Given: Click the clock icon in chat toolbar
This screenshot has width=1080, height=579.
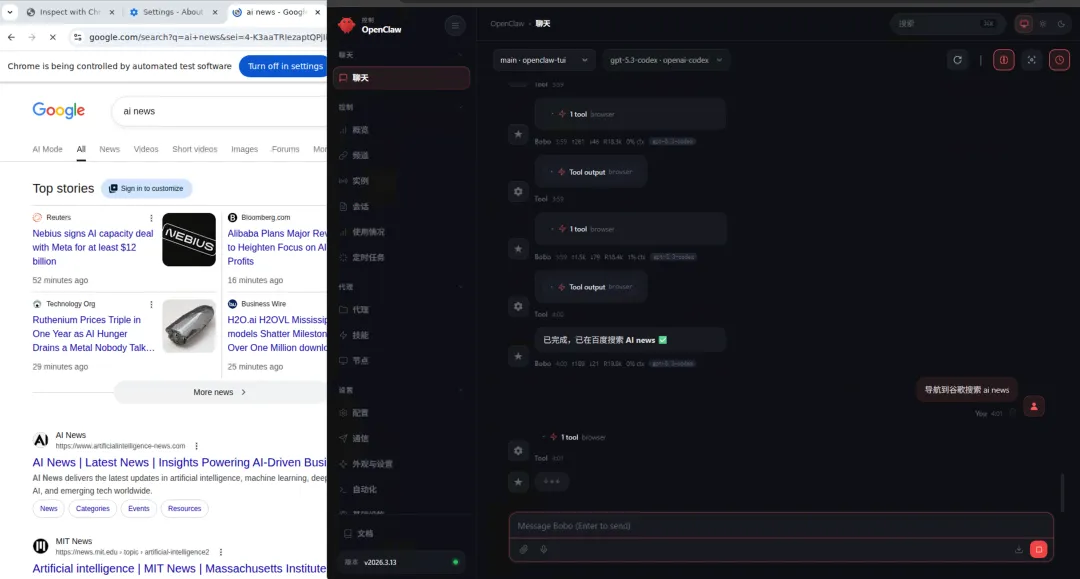Looking at the screenshot, I should click(x=1059, y=60).
